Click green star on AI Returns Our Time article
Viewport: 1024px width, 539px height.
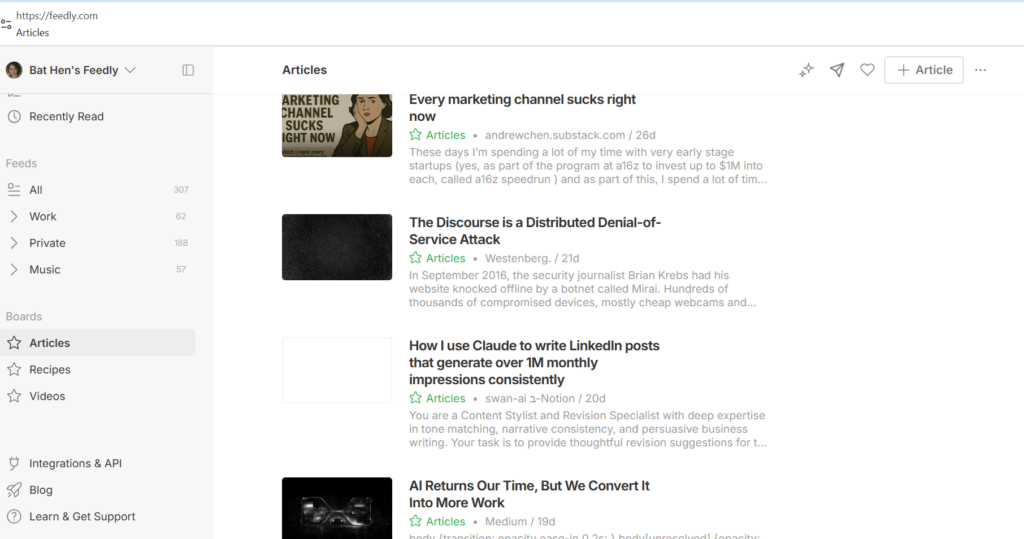415,521
